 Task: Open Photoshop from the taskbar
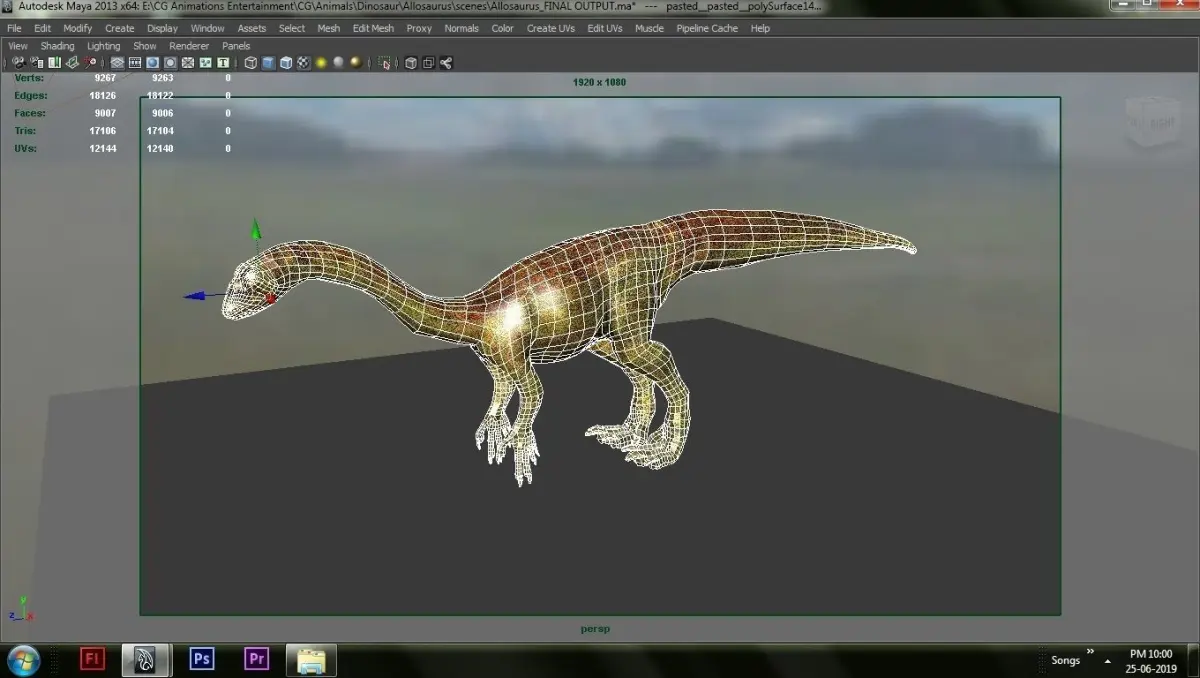[202, 659]
